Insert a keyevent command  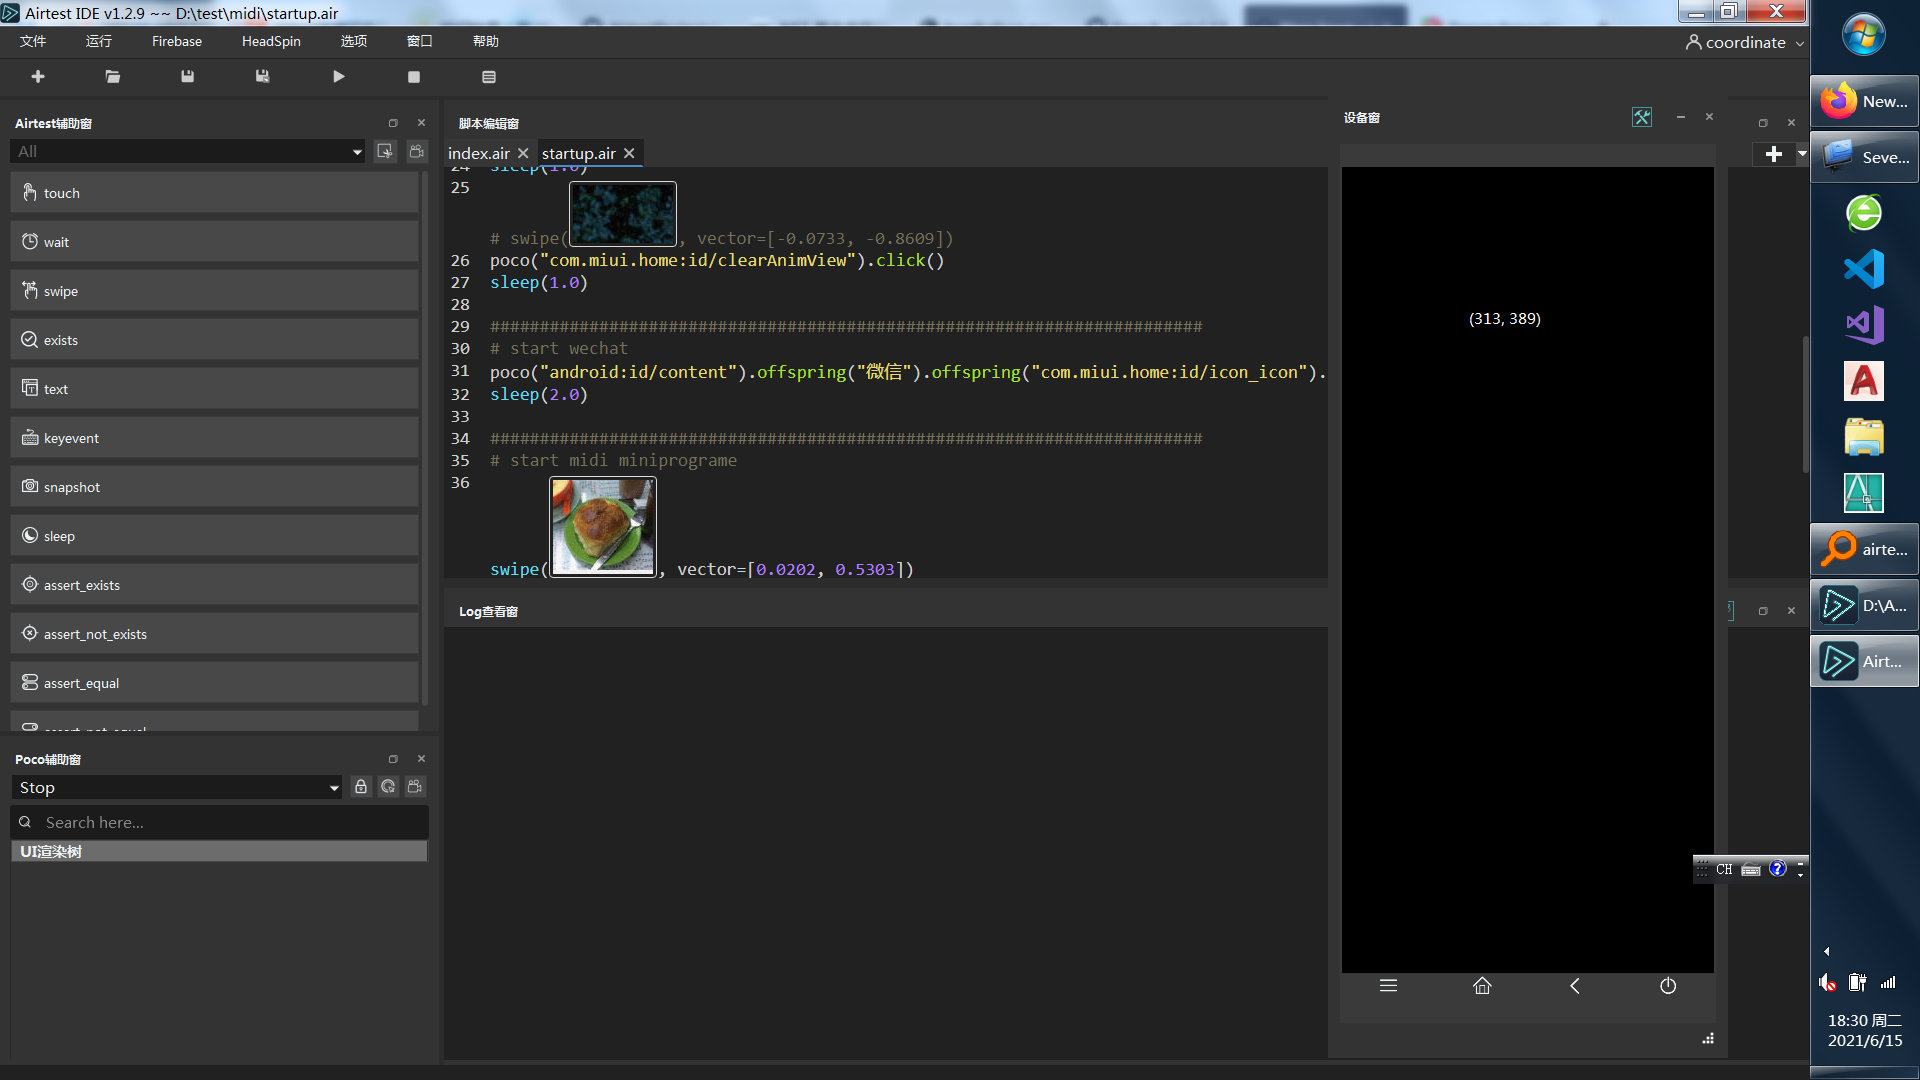pyautogui.click(x=215, y=438)
